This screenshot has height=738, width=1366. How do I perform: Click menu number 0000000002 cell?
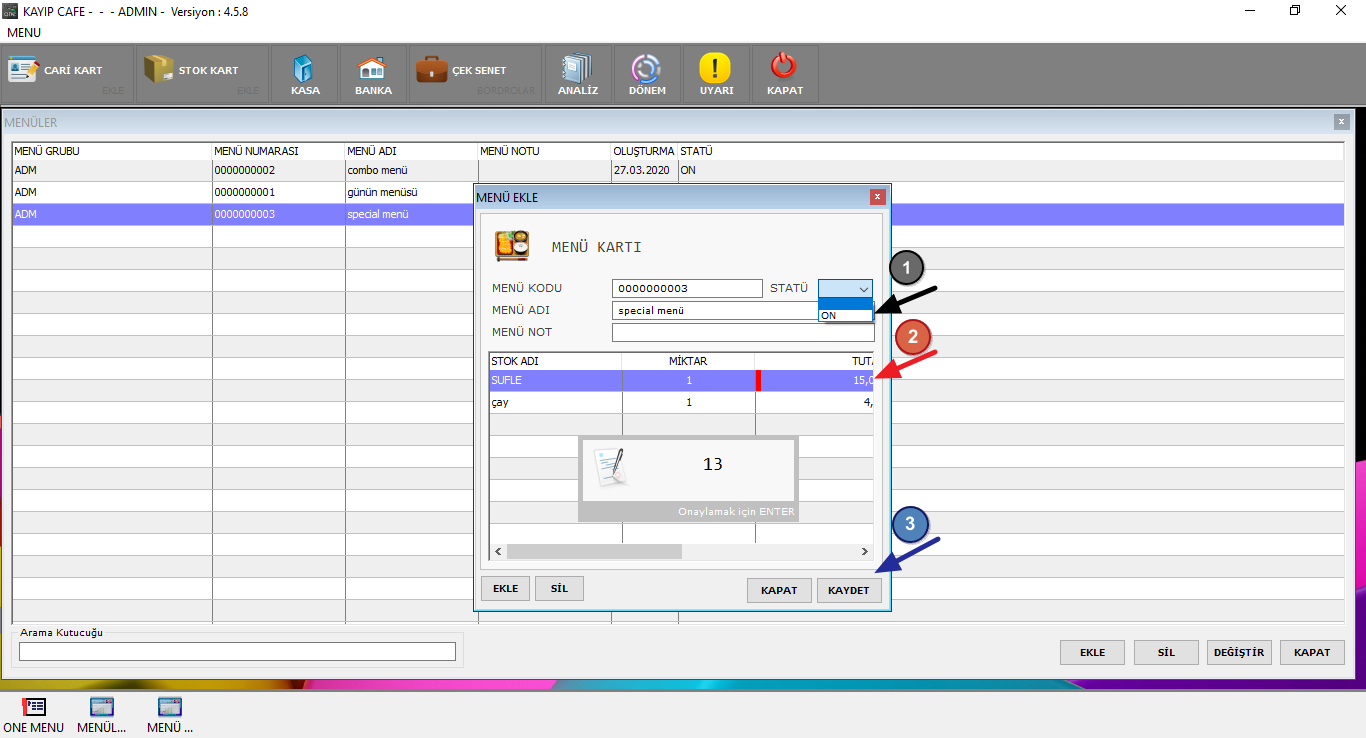(279, 170)
